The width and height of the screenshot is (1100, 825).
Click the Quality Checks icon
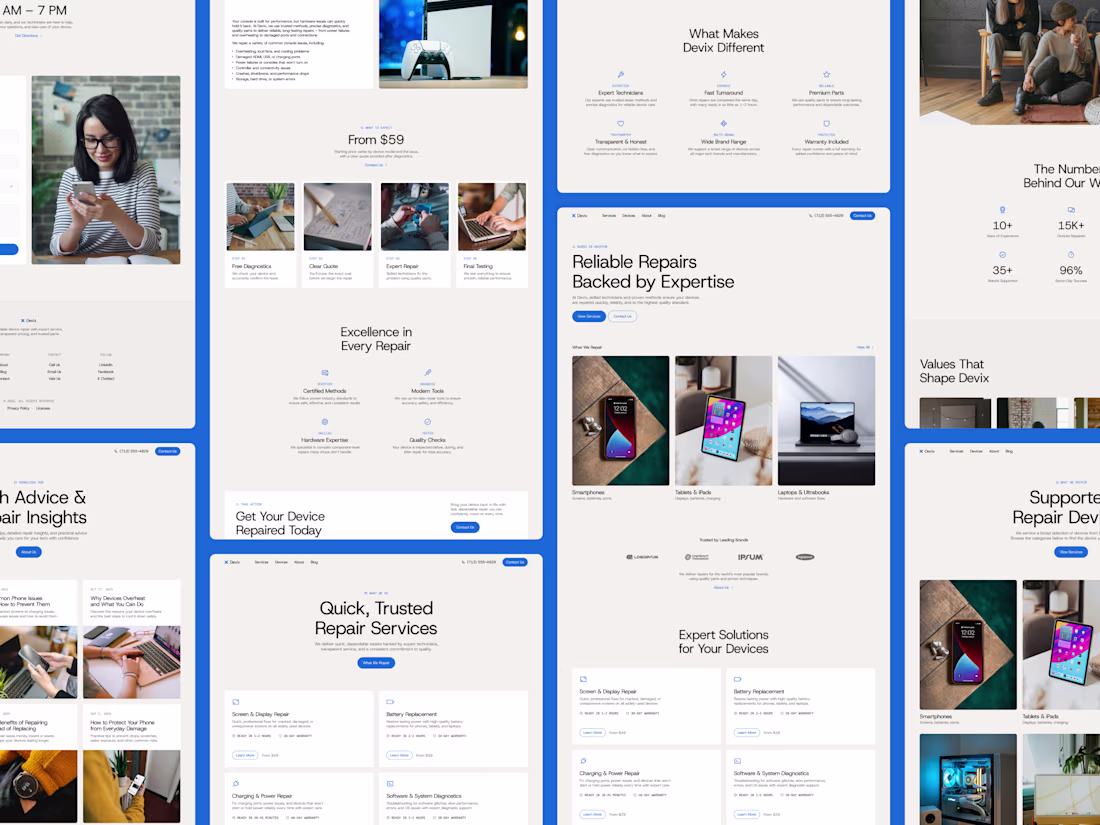[428, 422]
